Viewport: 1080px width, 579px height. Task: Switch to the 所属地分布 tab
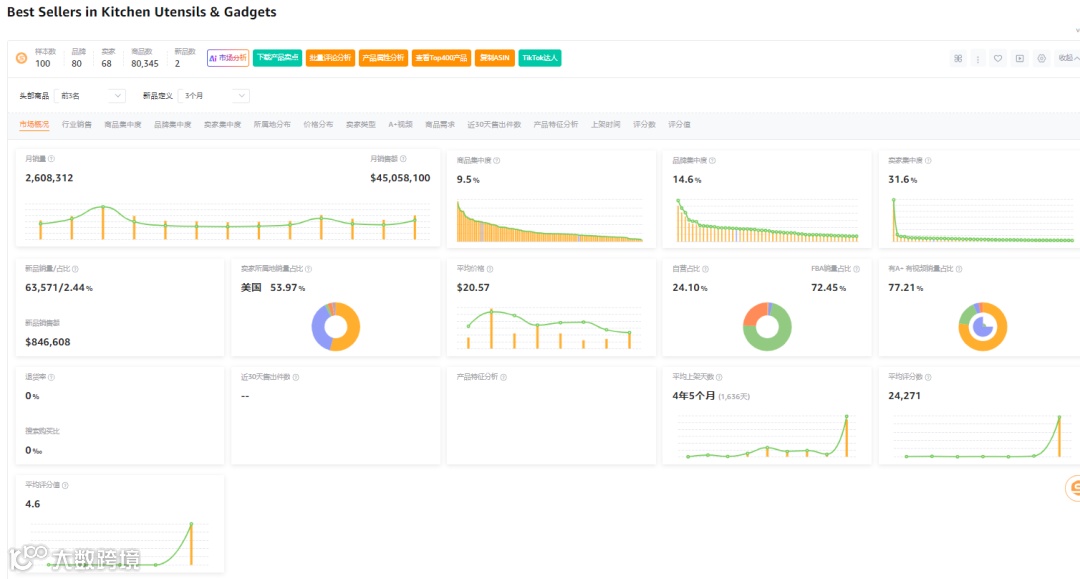pos(271,125)
